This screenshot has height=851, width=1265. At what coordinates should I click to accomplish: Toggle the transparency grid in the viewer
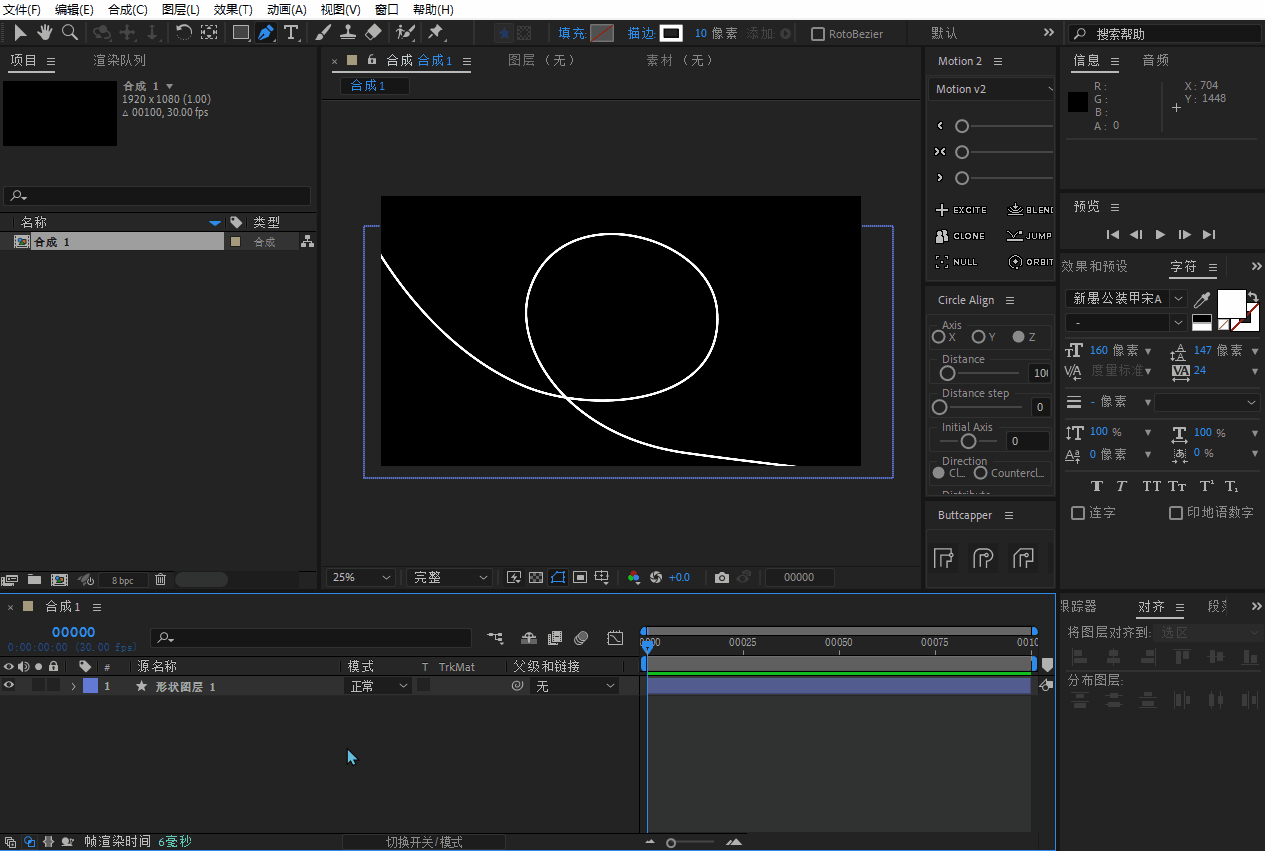click(536, 577)
